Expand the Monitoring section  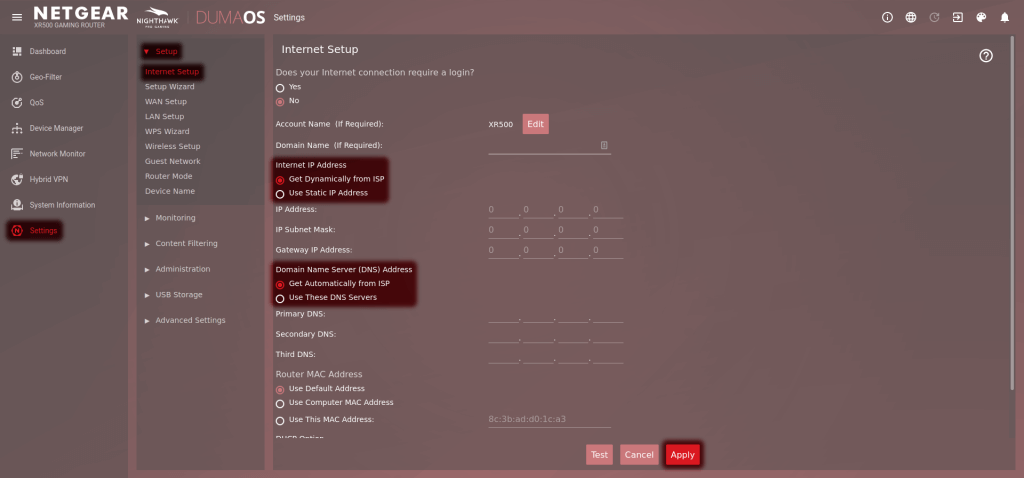pos(170,217)
